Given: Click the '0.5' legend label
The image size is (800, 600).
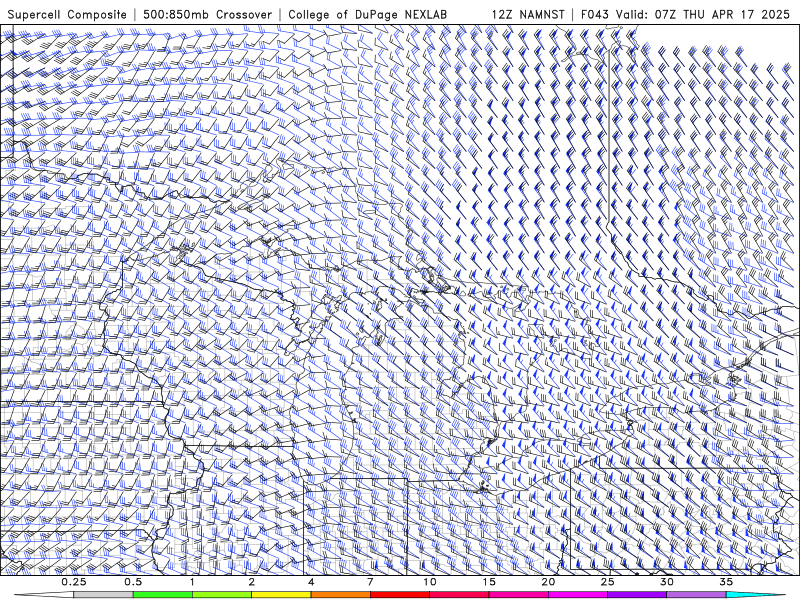Looking at the screenshot, I should click(x=133, y=582).
